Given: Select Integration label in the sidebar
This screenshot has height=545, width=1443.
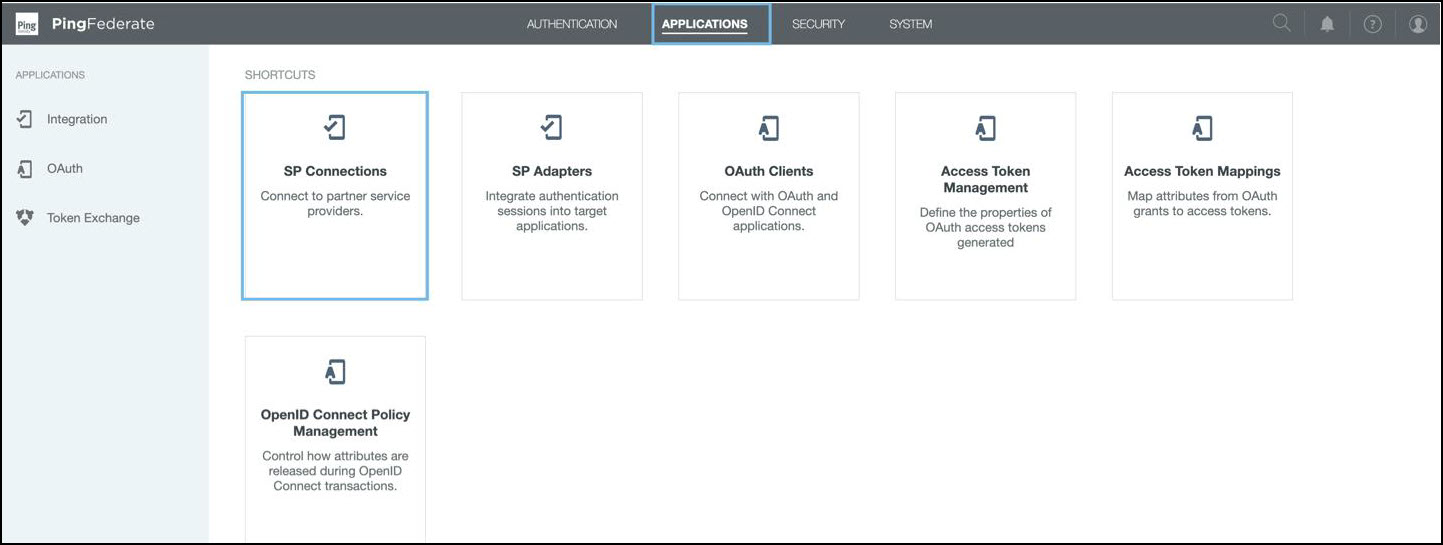Looking at the screenshot, I should point(77,119).
